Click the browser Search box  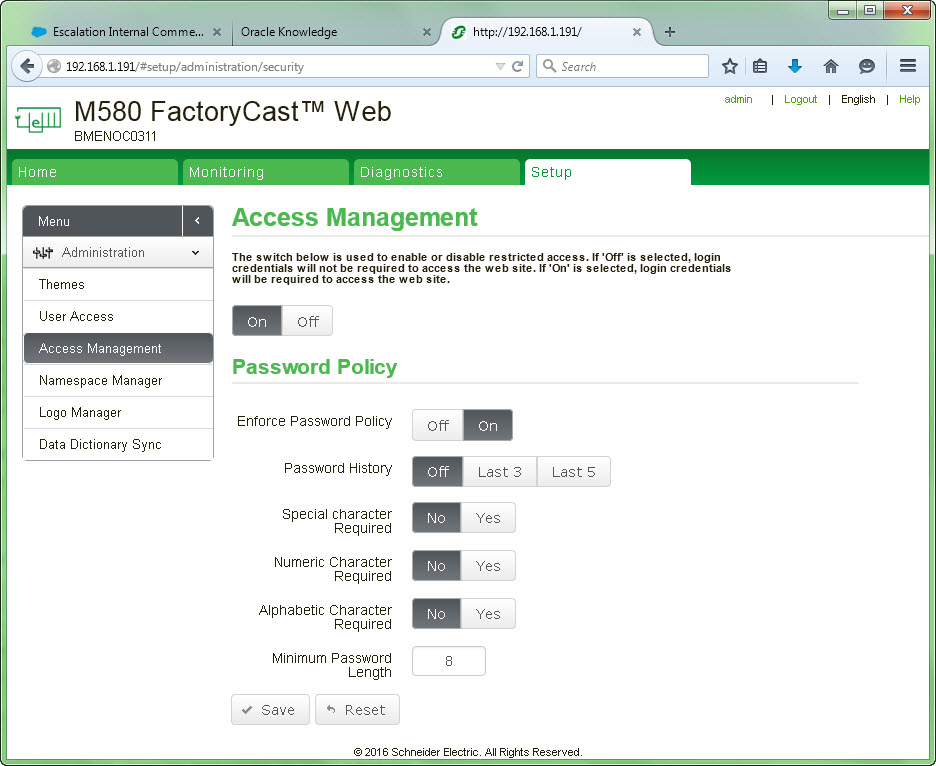click(x=623, y=66)
